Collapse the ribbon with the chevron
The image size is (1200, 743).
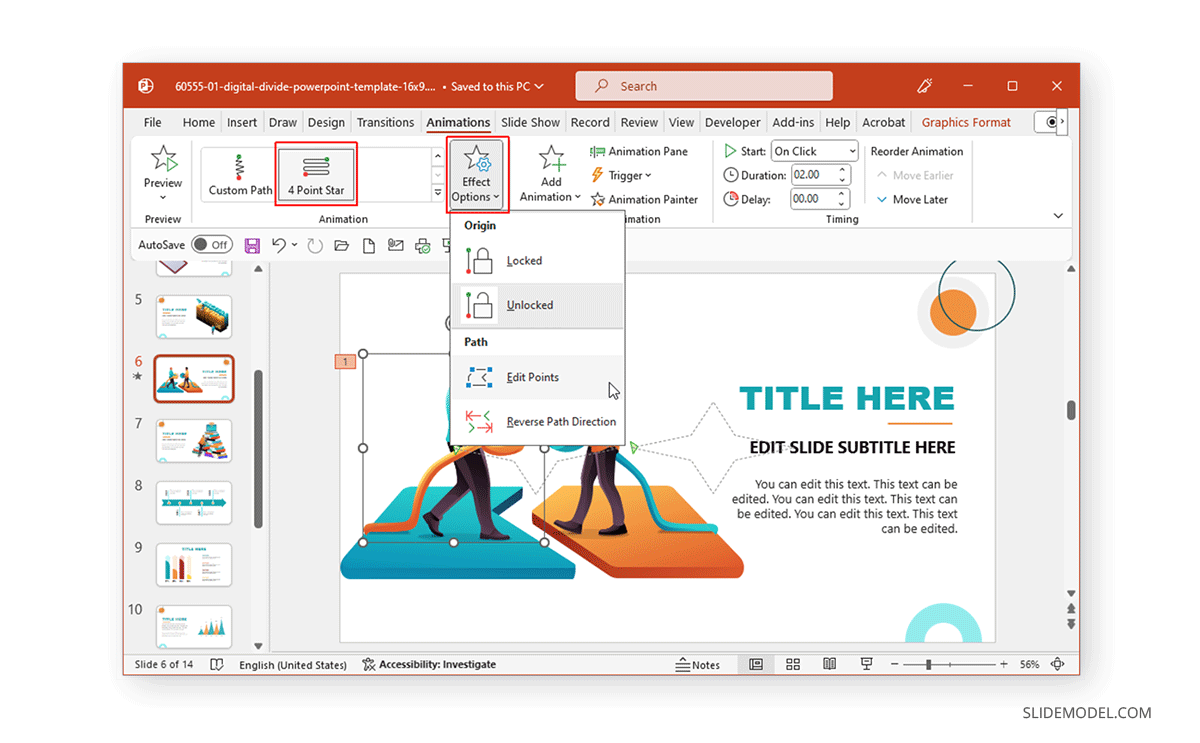point(1058,216)
